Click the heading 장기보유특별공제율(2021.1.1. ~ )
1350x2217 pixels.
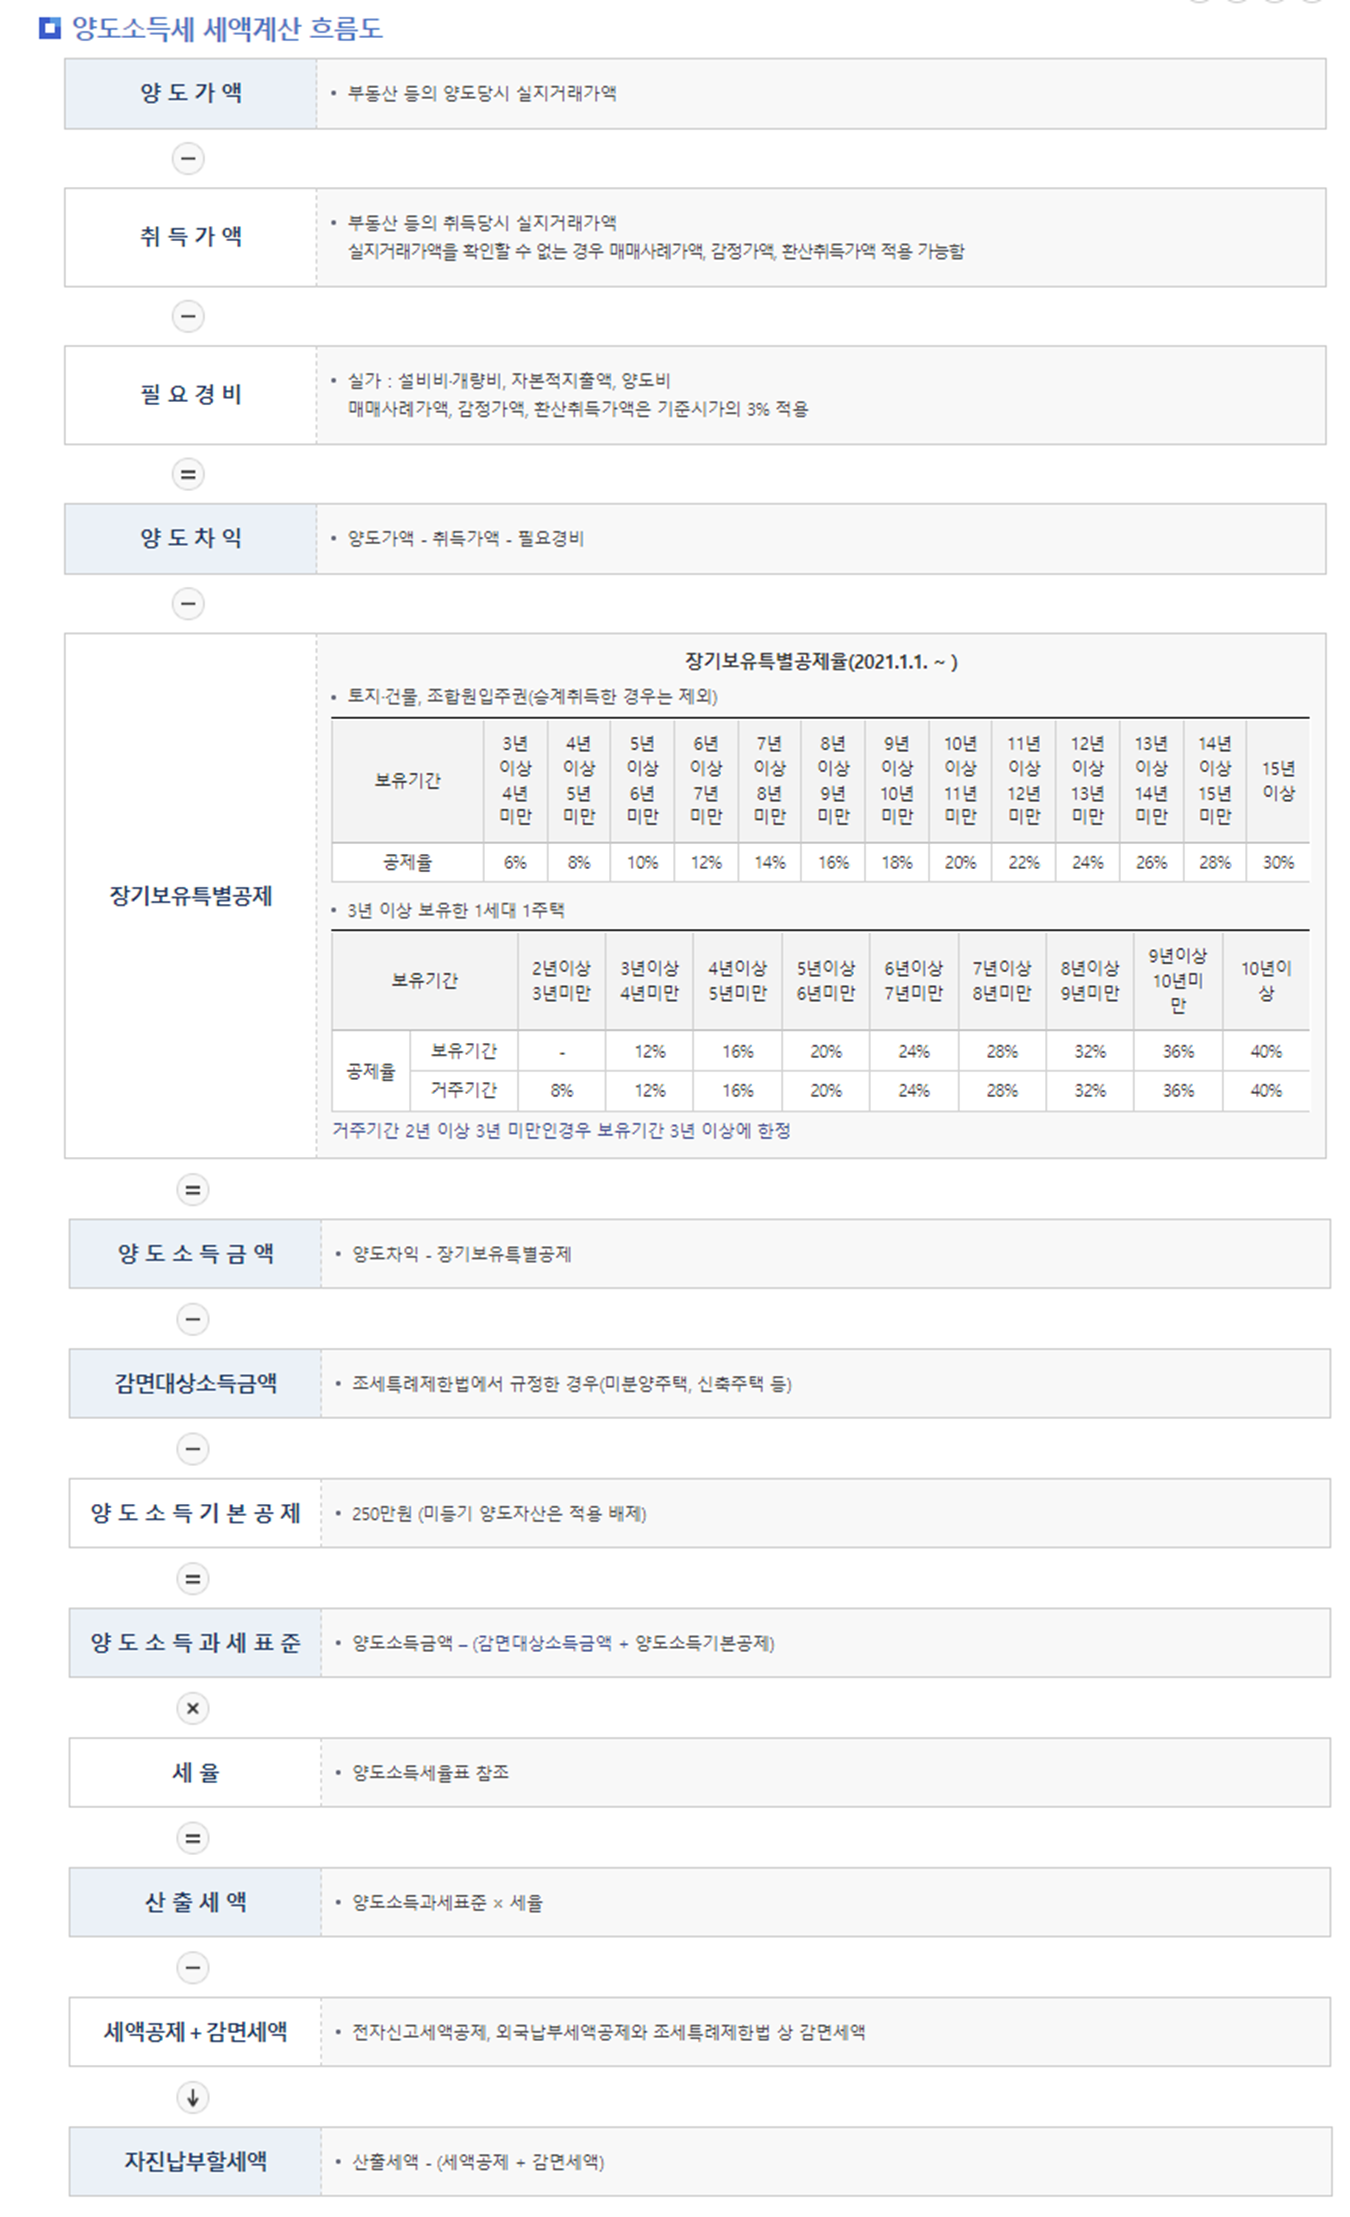click(x=821, y=661)
